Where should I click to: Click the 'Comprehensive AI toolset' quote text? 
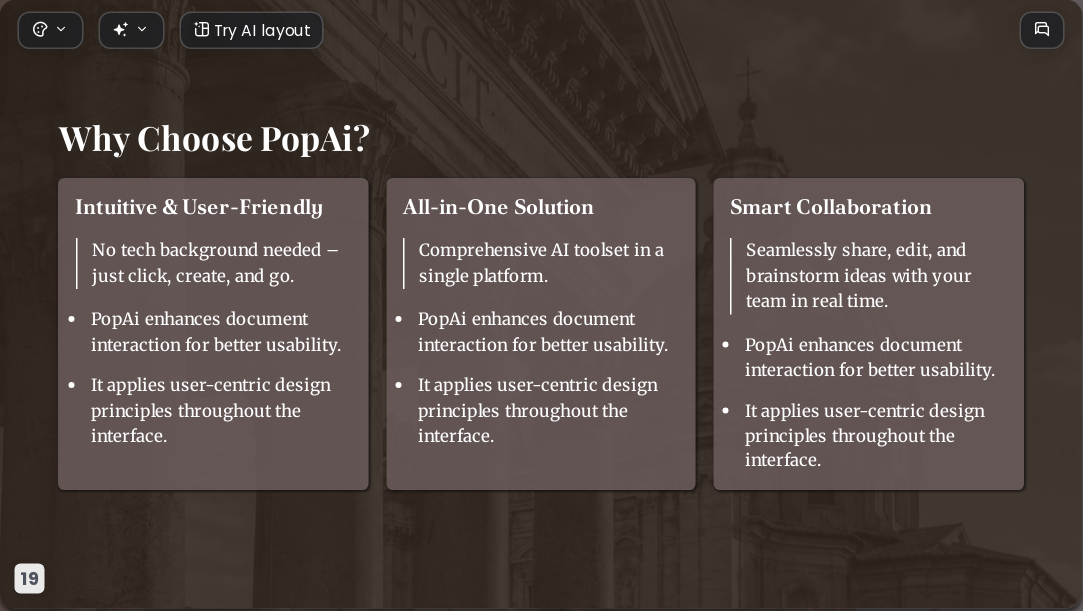point(541,263)
